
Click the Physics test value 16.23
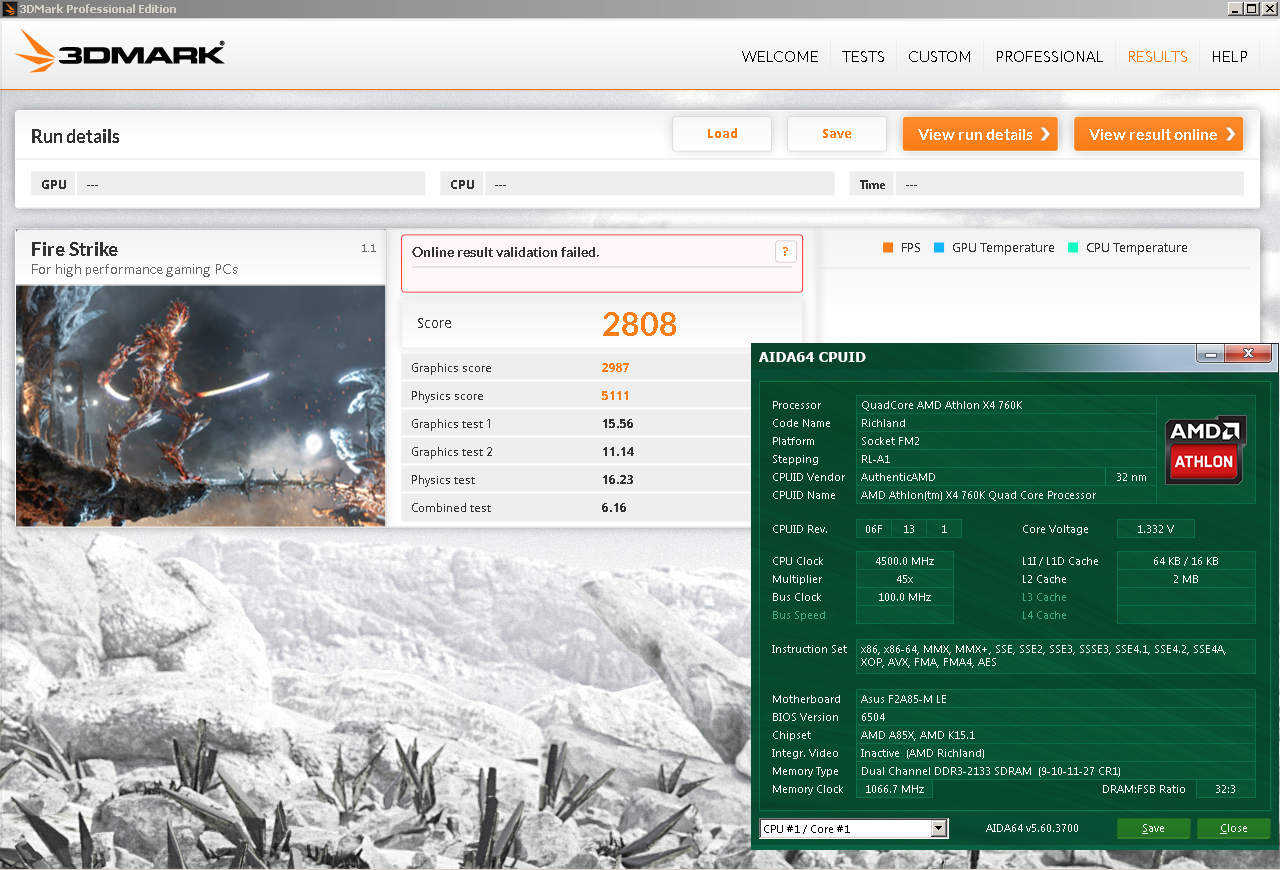click(617, 480)
